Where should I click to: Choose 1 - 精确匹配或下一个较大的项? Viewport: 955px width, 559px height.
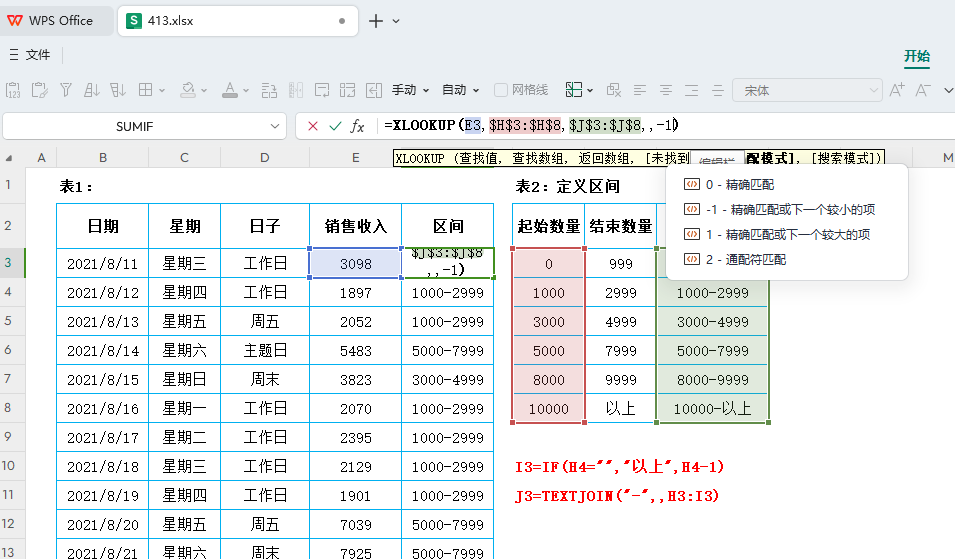pyautogui.click(x=786, y=234)
